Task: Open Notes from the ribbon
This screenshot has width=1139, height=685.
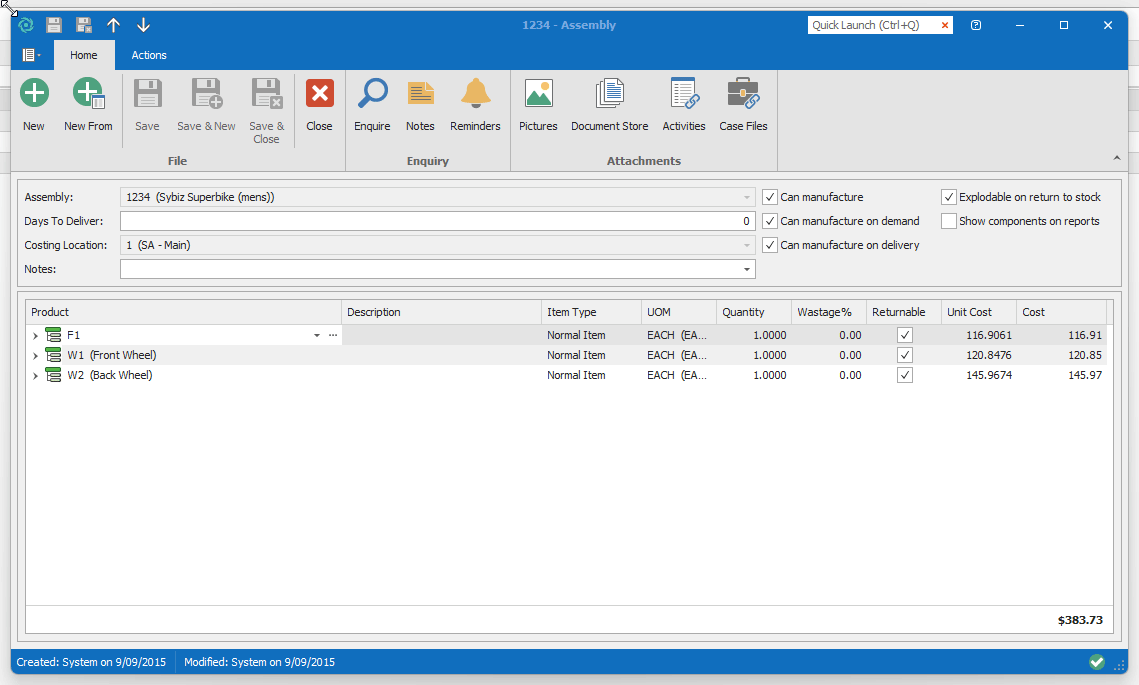Action: click(420, 95)
